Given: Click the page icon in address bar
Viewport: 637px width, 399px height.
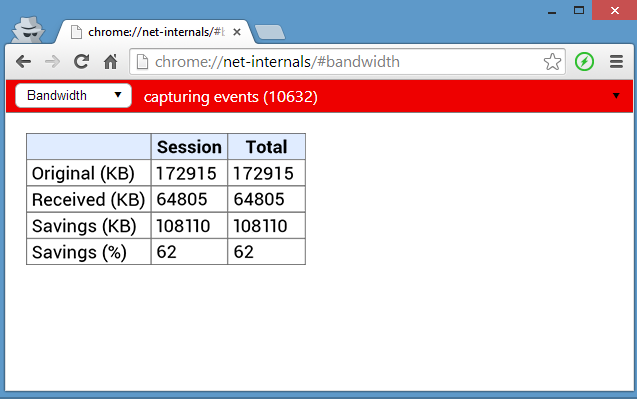Looking at the screenshot, I should [x=142, y=62].
